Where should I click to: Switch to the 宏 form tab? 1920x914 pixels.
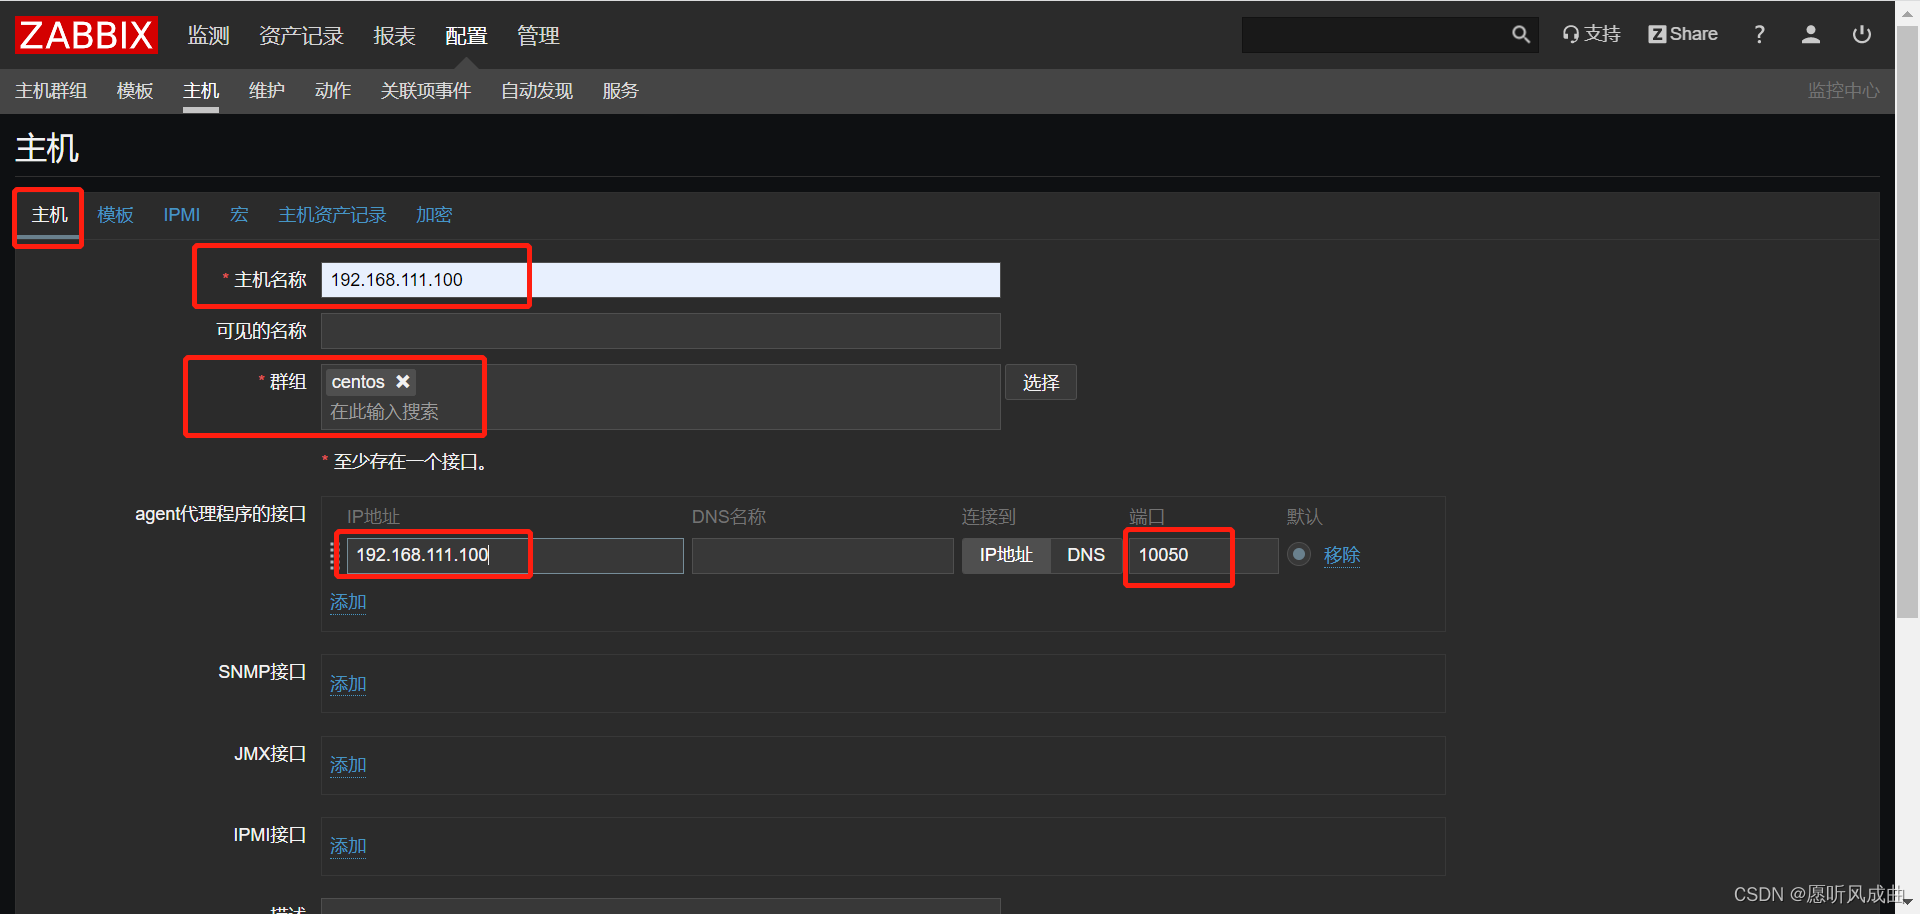239,215
